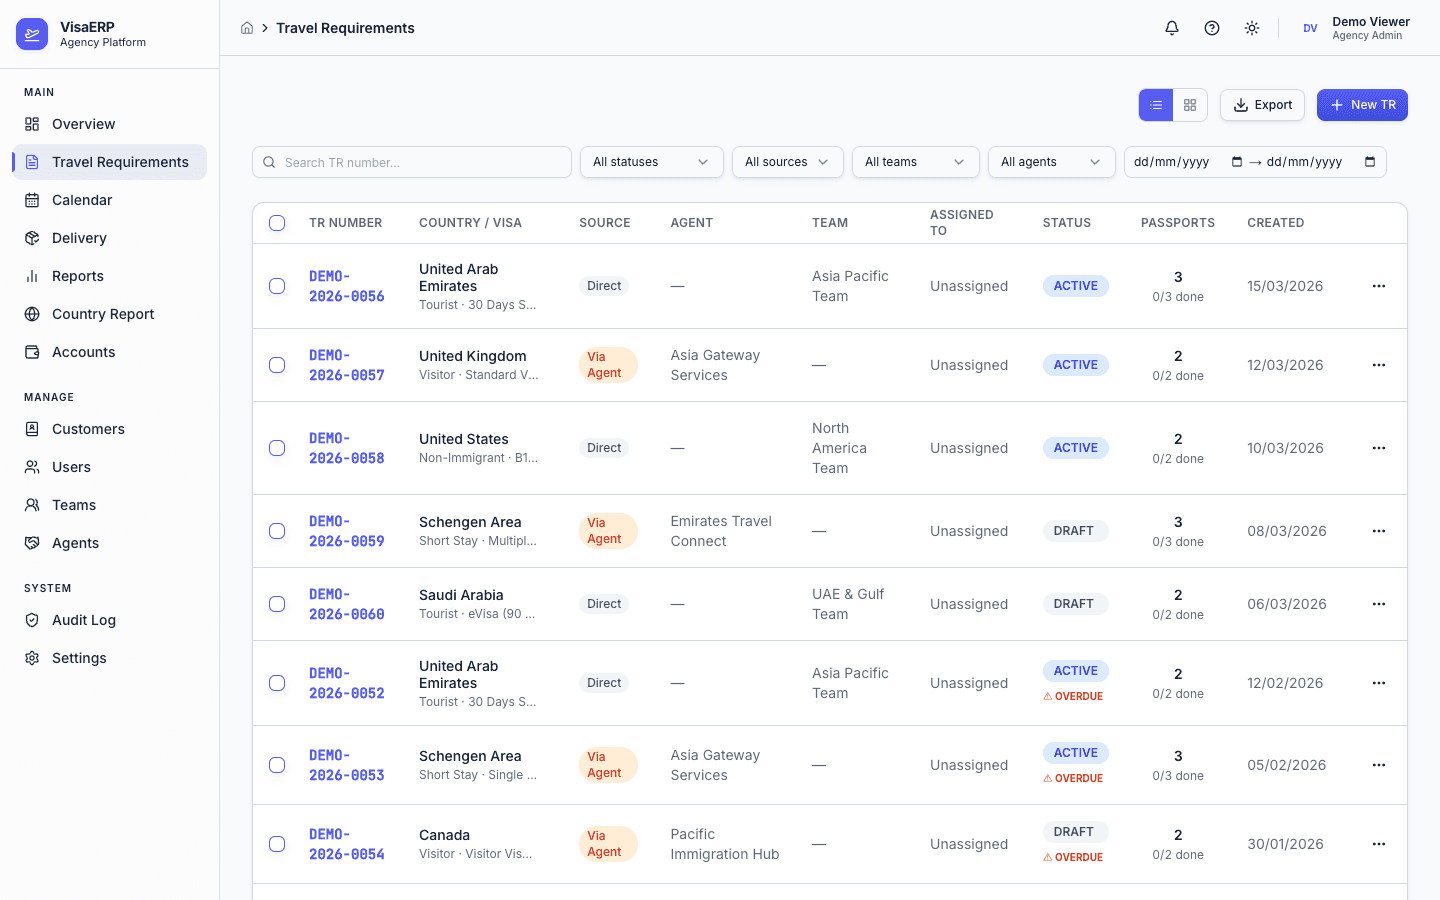The height and width of the screenshot is (900, 1440).
Task: Open help using the question mark icon
Action: 1211,28
